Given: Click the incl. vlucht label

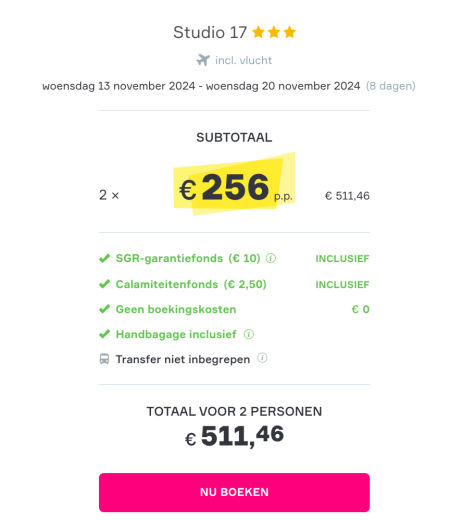Looking at the screenshot, I should click(243, 60).
